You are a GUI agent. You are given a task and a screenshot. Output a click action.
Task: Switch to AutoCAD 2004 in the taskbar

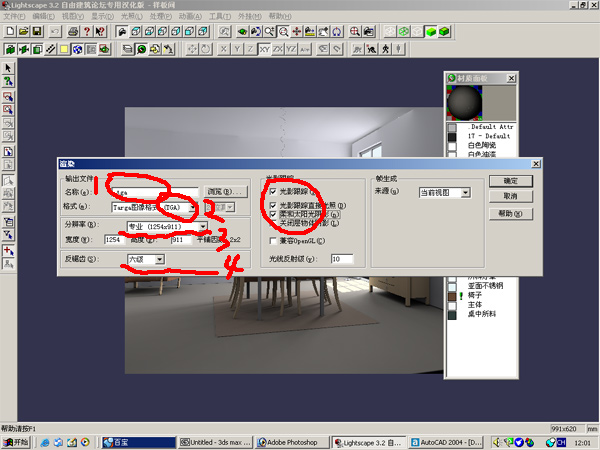click(445, 442)
